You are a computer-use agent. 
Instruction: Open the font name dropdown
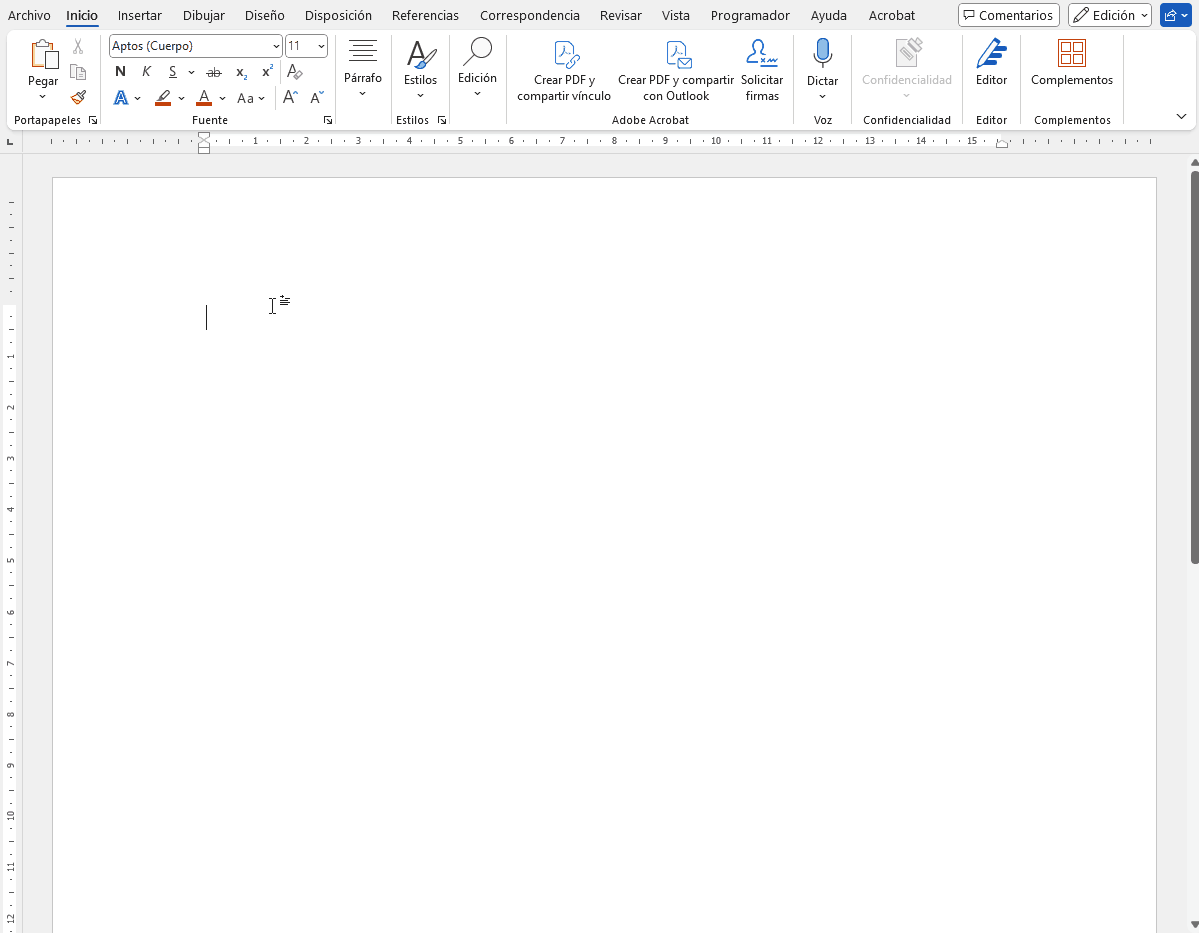coord(276,47)
